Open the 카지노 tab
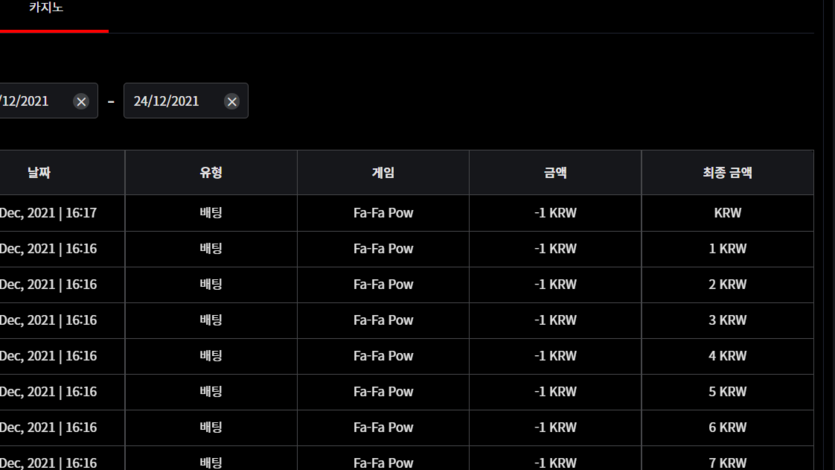Image resolution: width=835 pixels, height=470 pixels. tap(46, 7)
